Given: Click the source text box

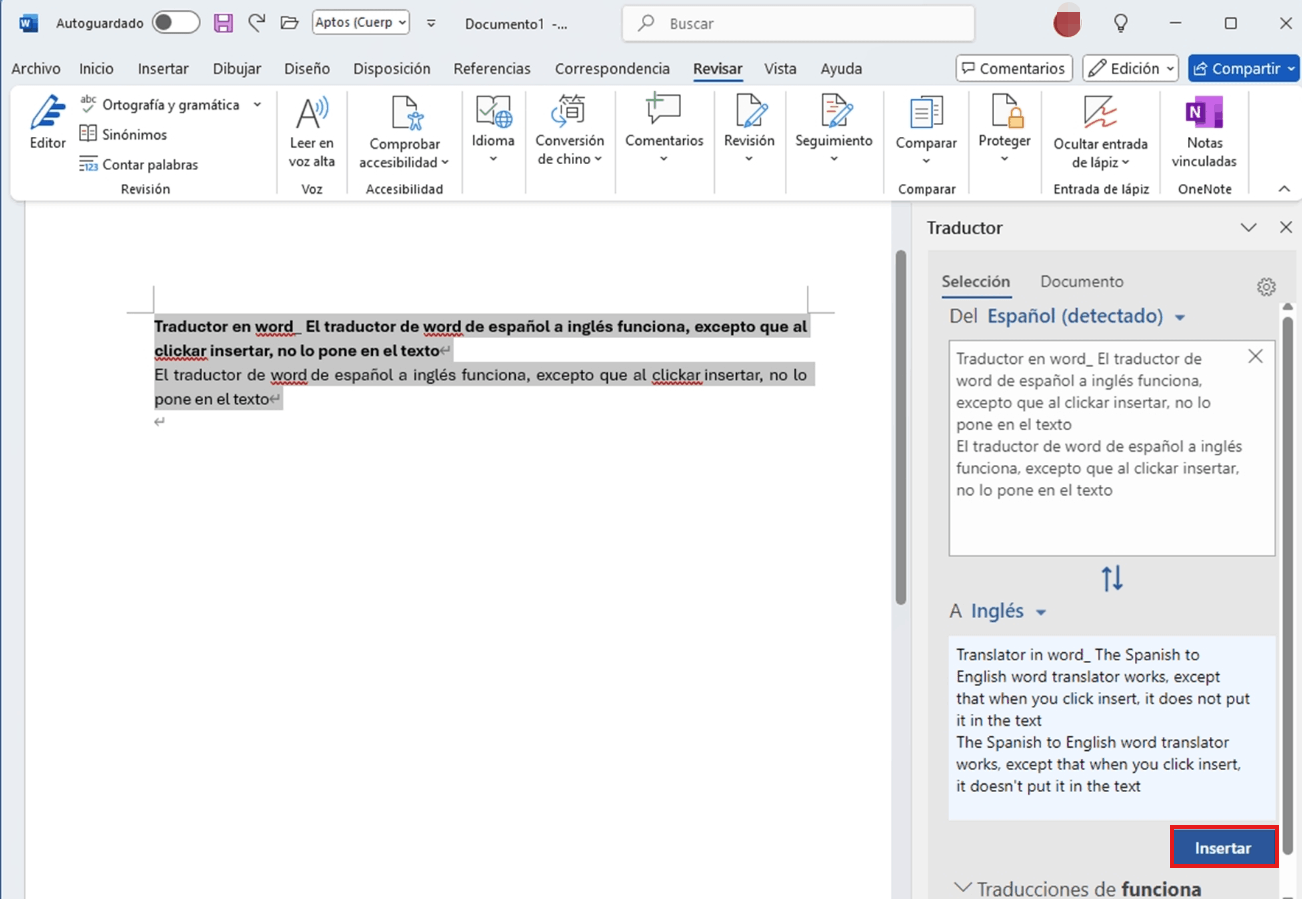Looking at the screenshot, I should 1112,447.
